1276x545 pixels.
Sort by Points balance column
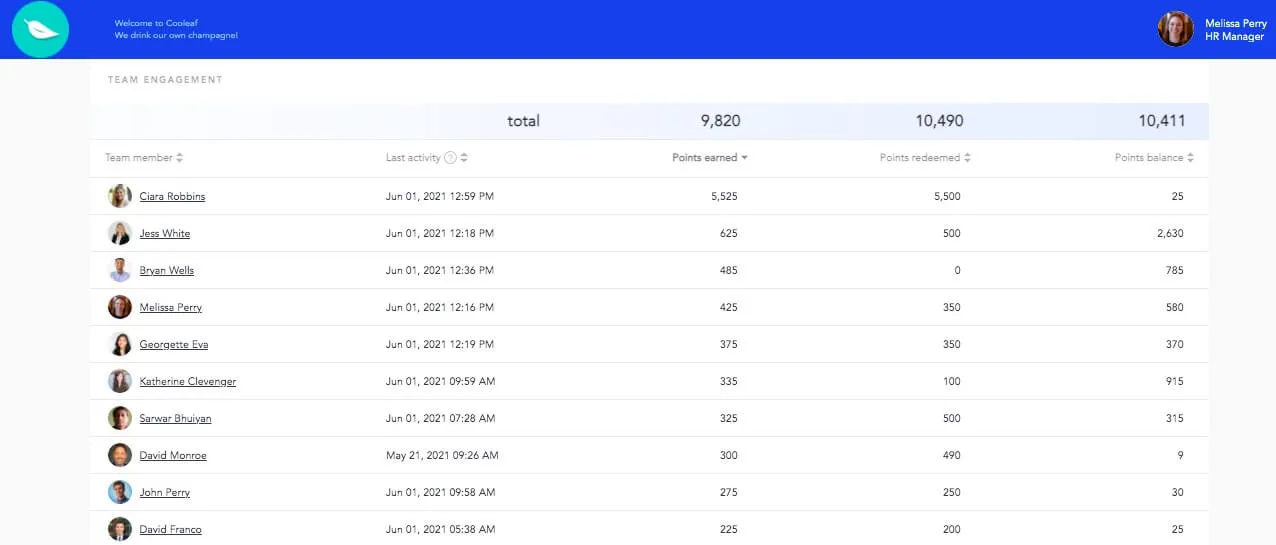1154,158
